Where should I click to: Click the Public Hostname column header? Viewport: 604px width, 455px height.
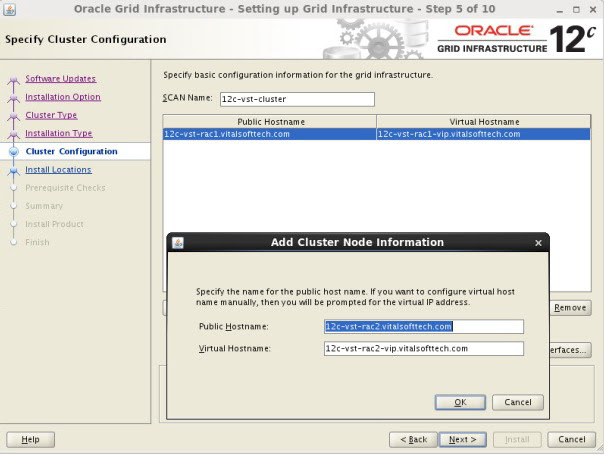270,122
